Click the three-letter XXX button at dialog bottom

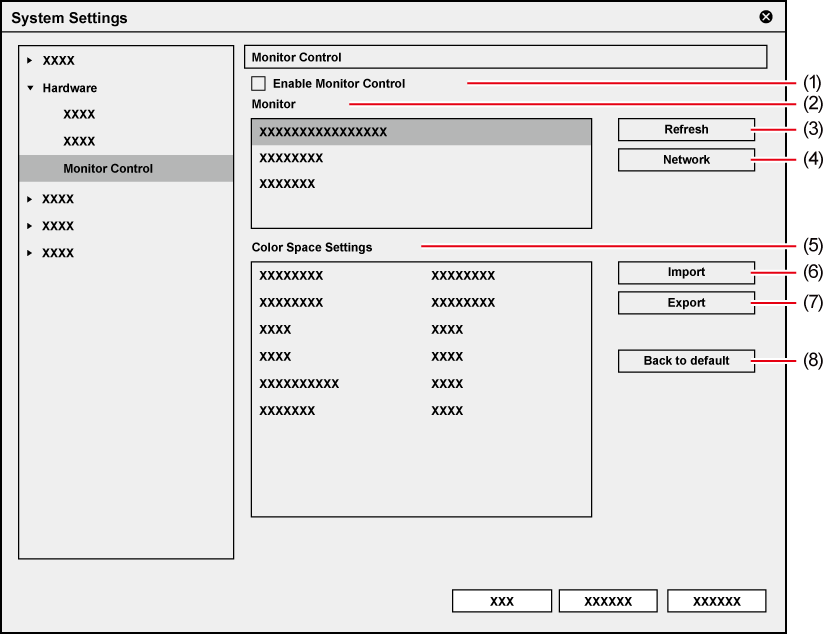[502, 601]
